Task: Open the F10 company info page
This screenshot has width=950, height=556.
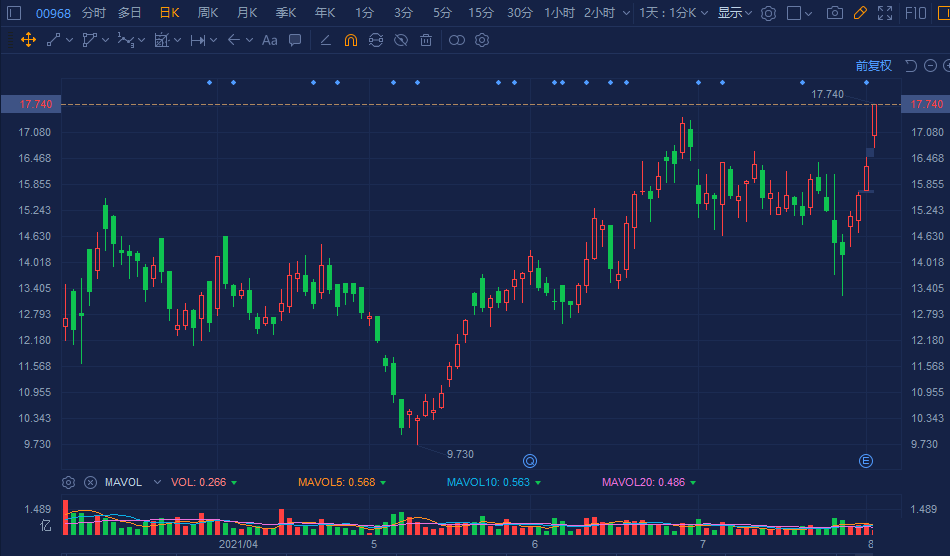Action: click(914, 13)
